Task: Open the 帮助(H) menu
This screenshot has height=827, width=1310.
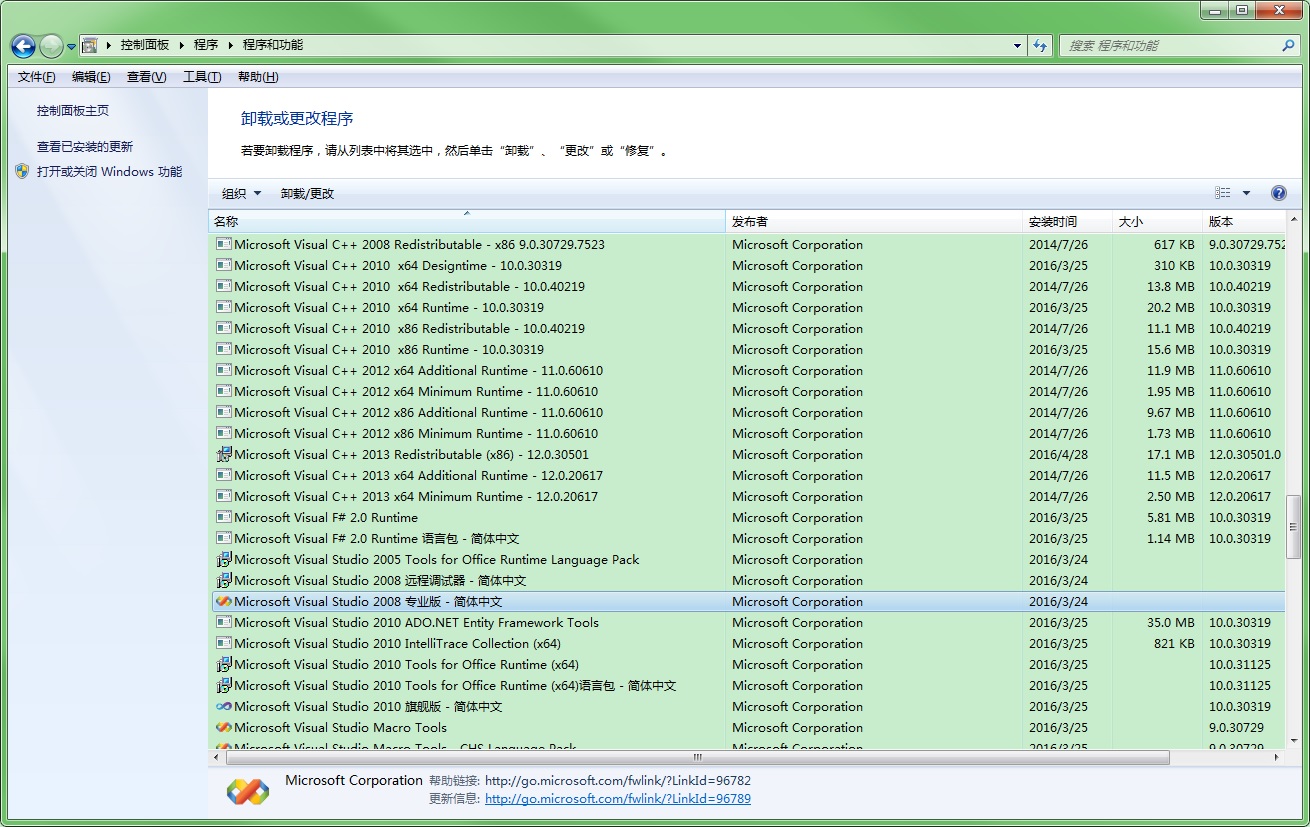Action: point(258,77)
